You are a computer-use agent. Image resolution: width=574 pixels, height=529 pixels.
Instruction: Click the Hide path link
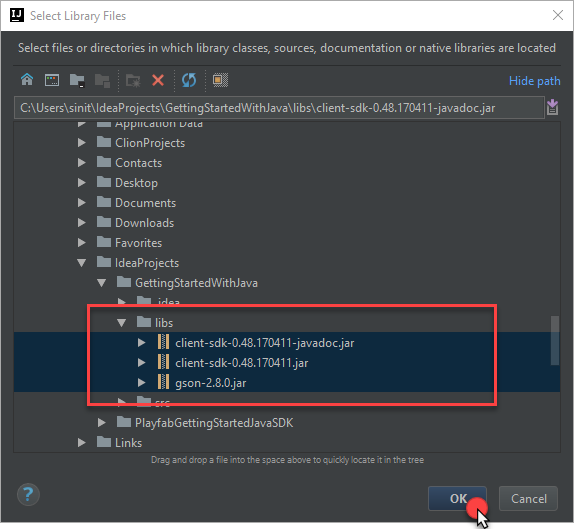coord(534,81)
